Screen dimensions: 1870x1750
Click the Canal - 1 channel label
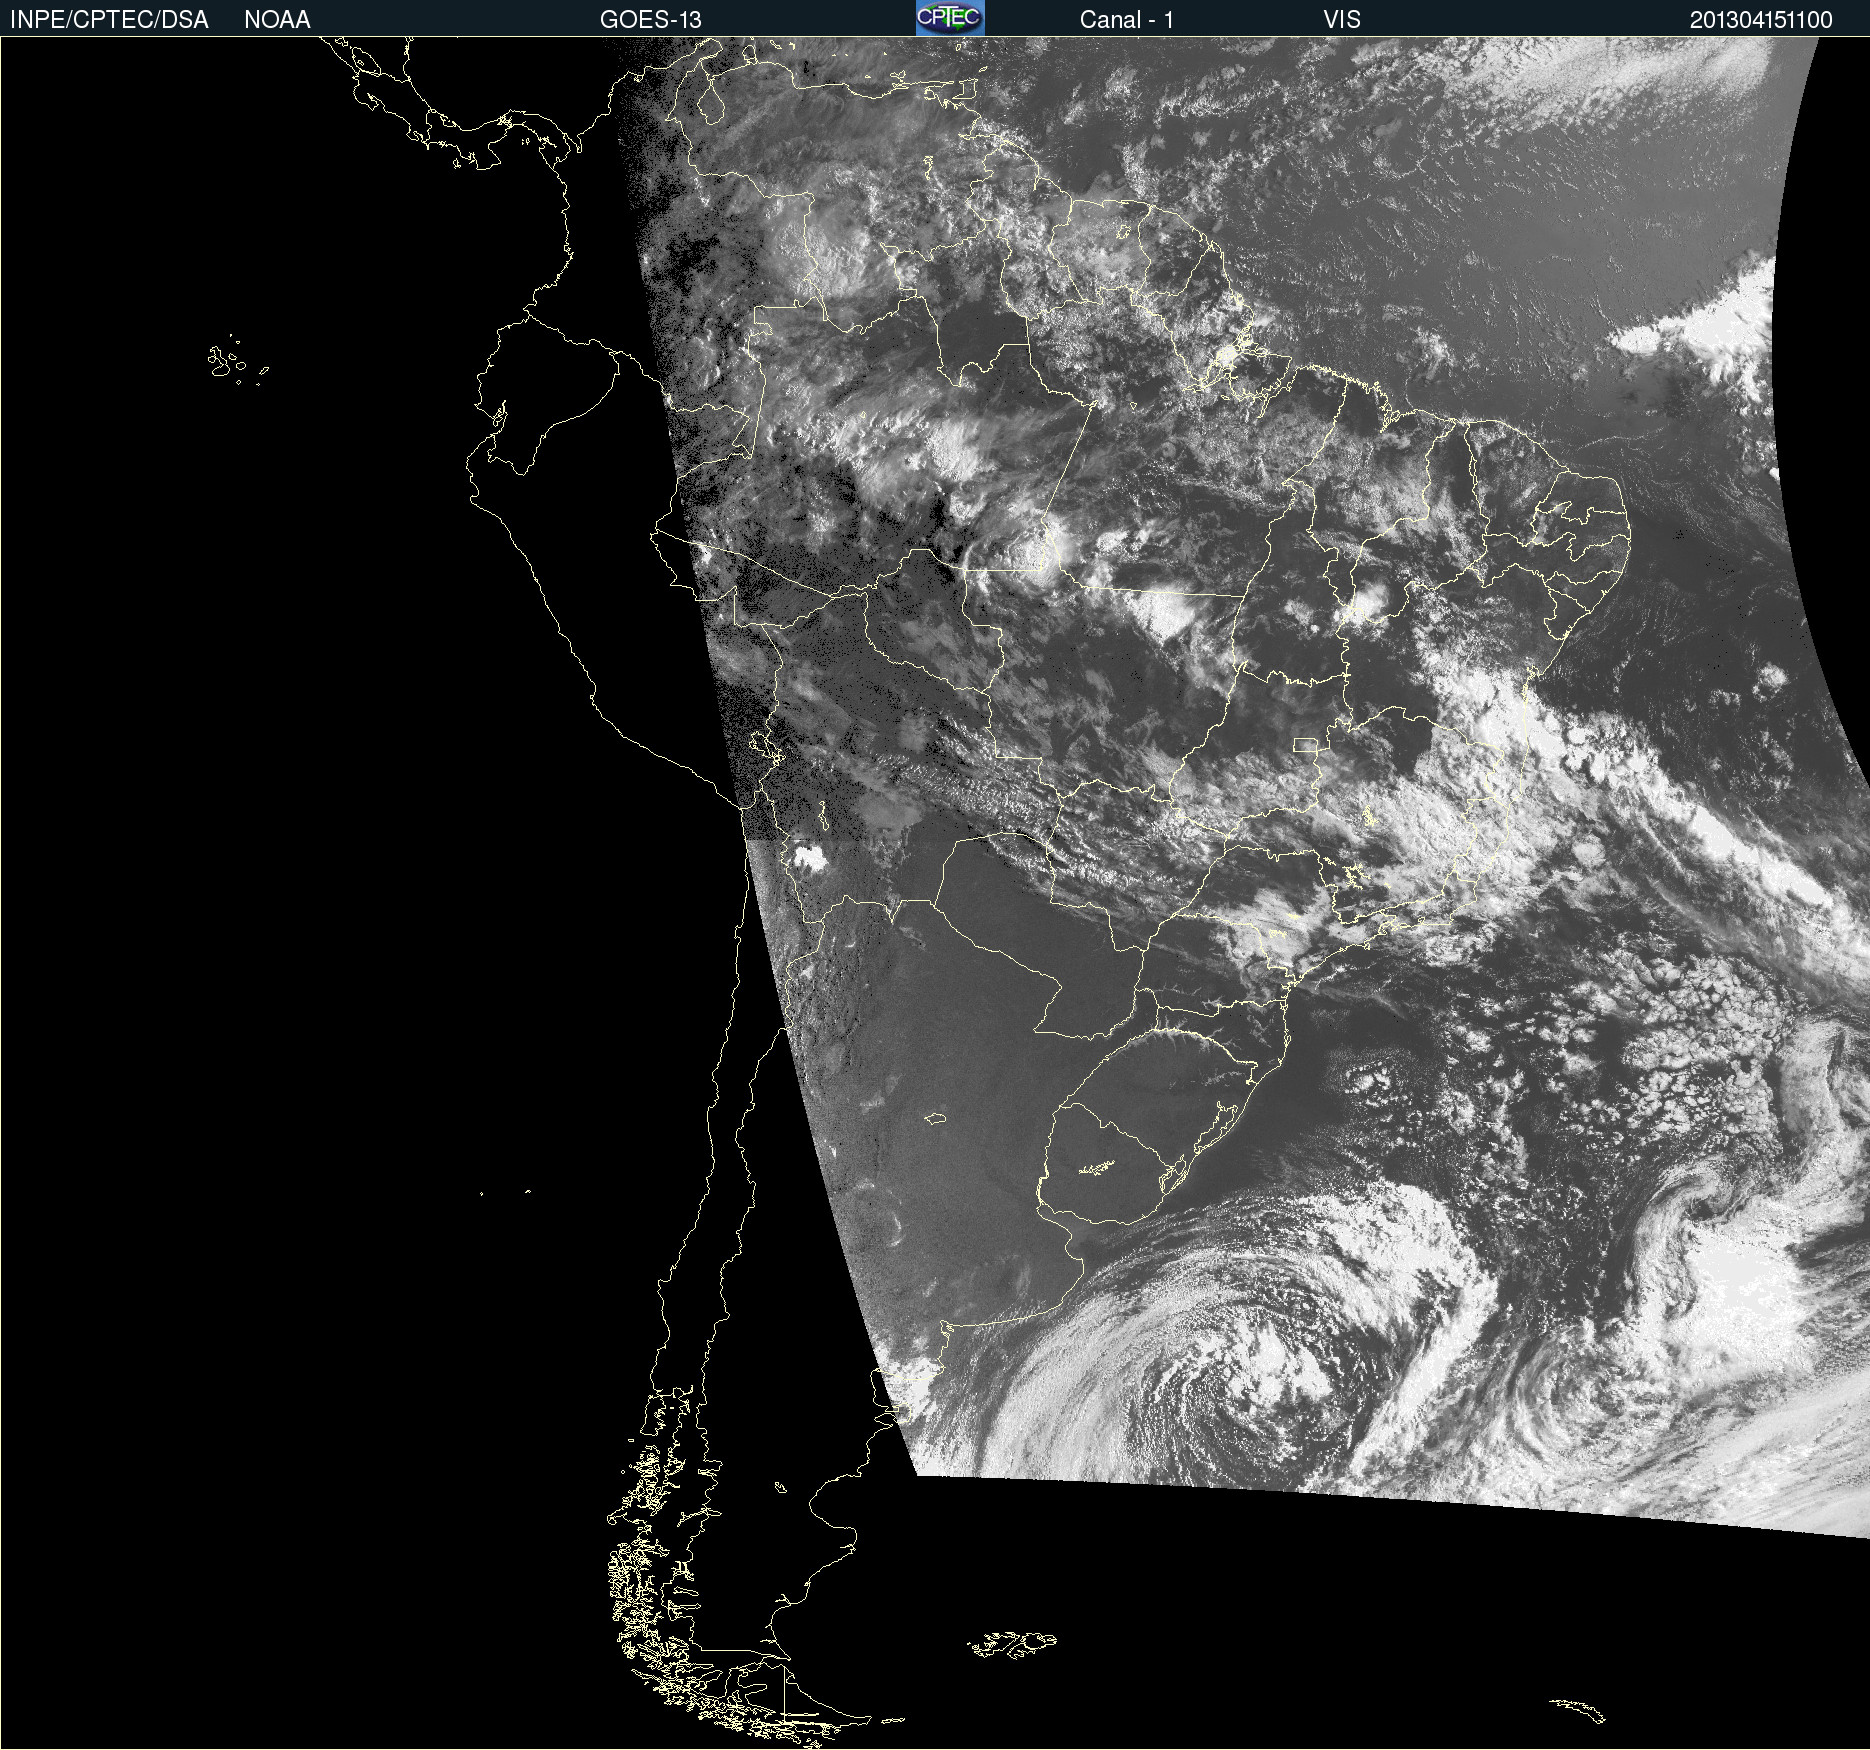tap(1127, 20)
